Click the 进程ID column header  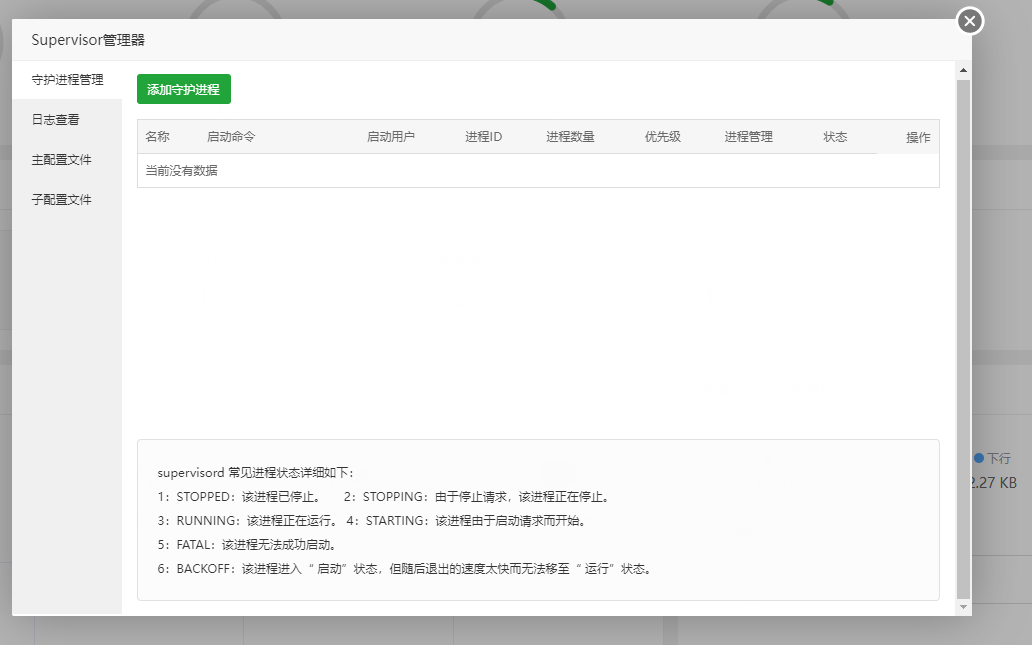(484, 137)
